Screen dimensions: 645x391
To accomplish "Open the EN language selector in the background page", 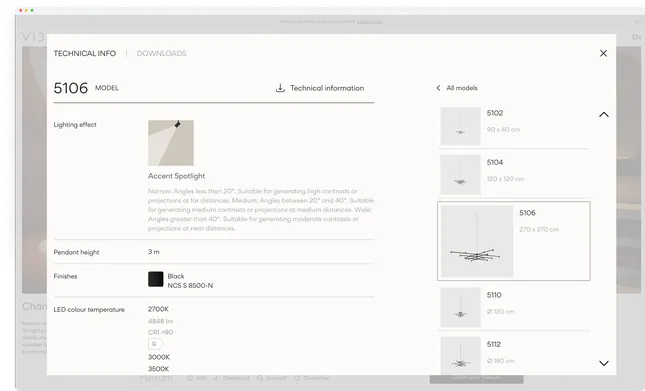I will coord(636,37).
